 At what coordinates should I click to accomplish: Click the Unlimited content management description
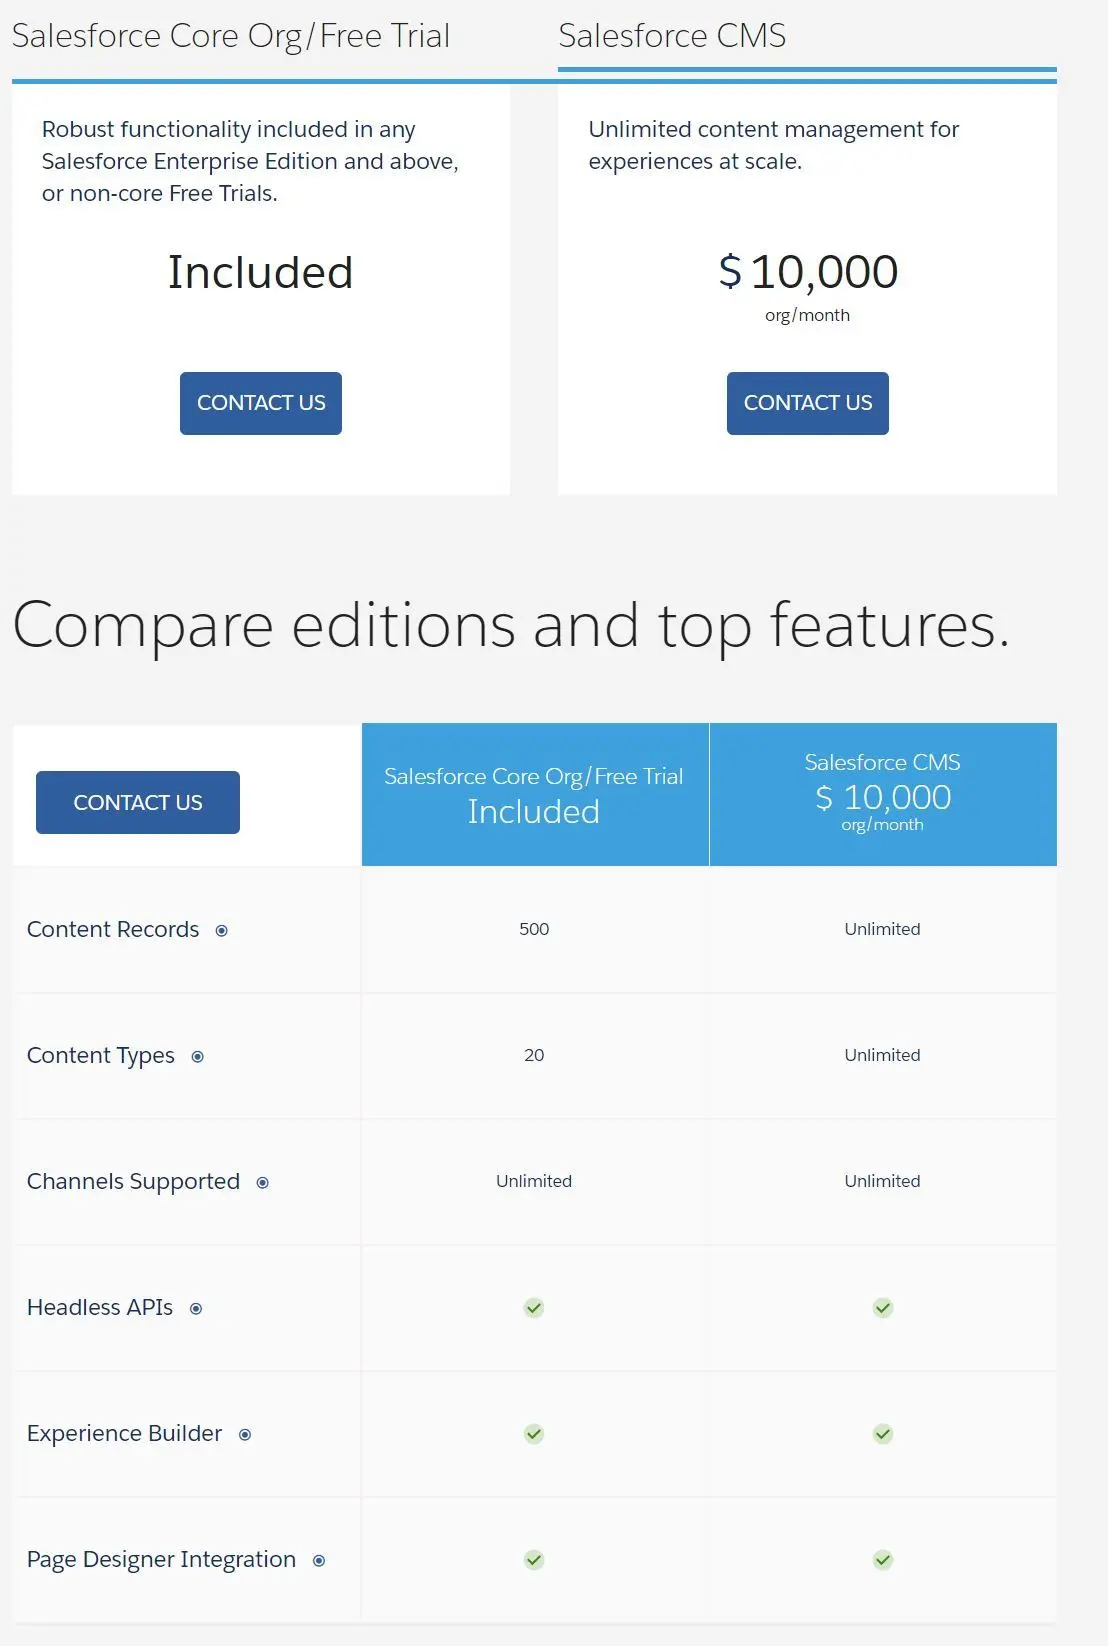773,145
